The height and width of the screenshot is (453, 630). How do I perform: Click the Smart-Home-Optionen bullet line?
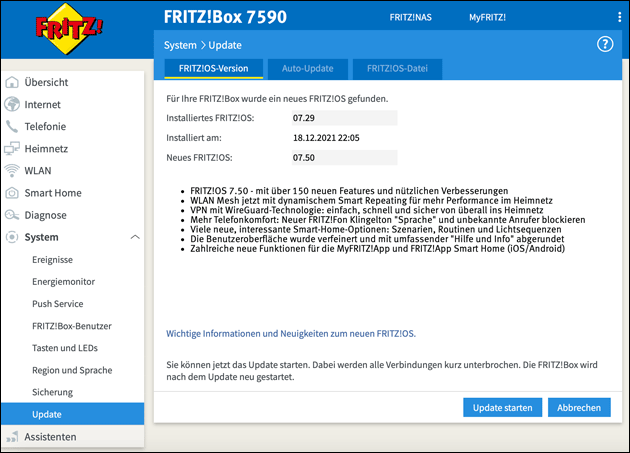(x=376, y=230)
